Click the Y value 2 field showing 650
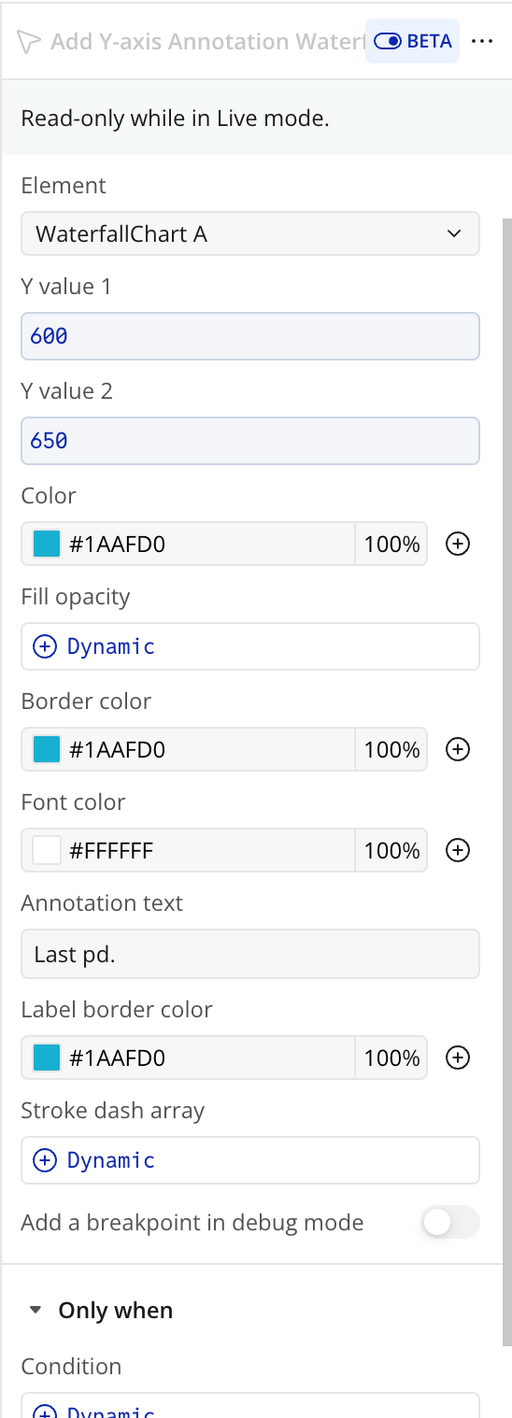Image resolution: width=512 pixels, height=1418 pixels. point(250,440)
